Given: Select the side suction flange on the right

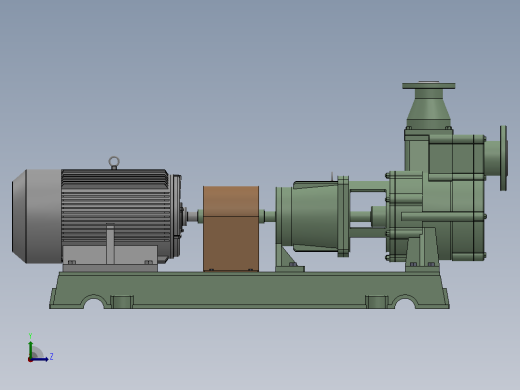Looking at the screenshot, I should 504,158.
